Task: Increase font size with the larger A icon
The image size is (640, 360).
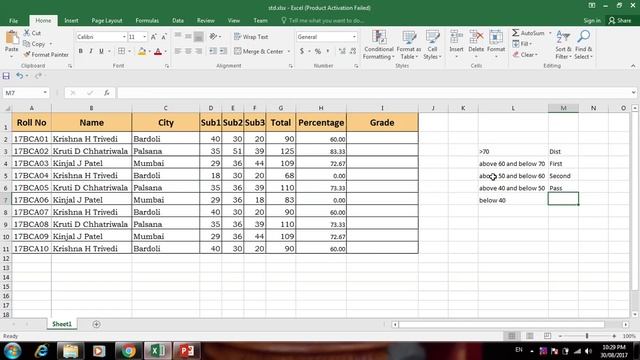Action: 154,37
